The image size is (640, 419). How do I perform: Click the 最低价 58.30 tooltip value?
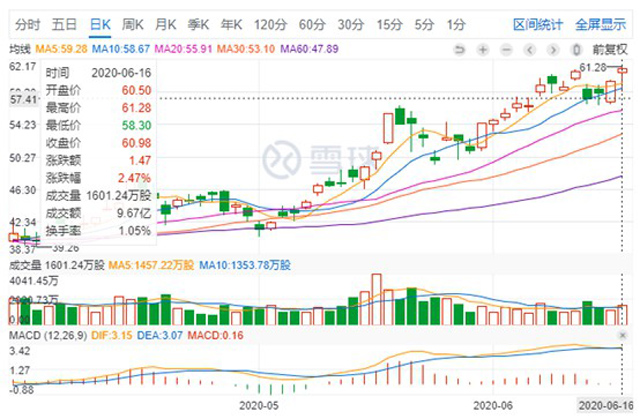[x=136, y=125]
